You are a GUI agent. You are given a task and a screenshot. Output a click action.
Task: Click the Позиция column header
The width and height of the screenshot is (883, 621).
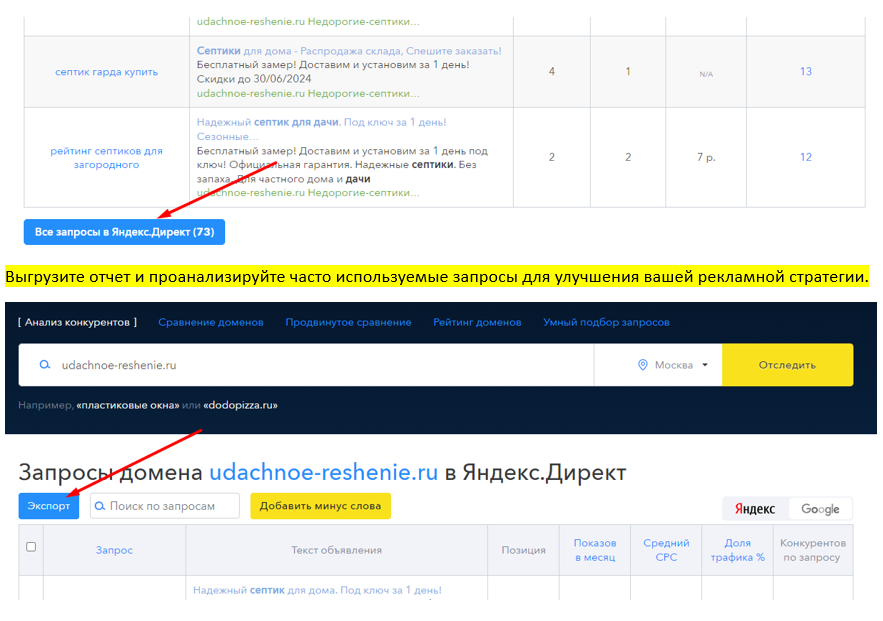524,550
